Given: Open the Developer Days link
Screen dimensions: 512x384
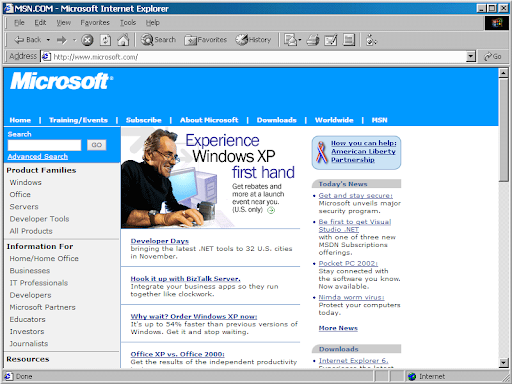Looking at the screenshot, I should [x=160, y=241].
